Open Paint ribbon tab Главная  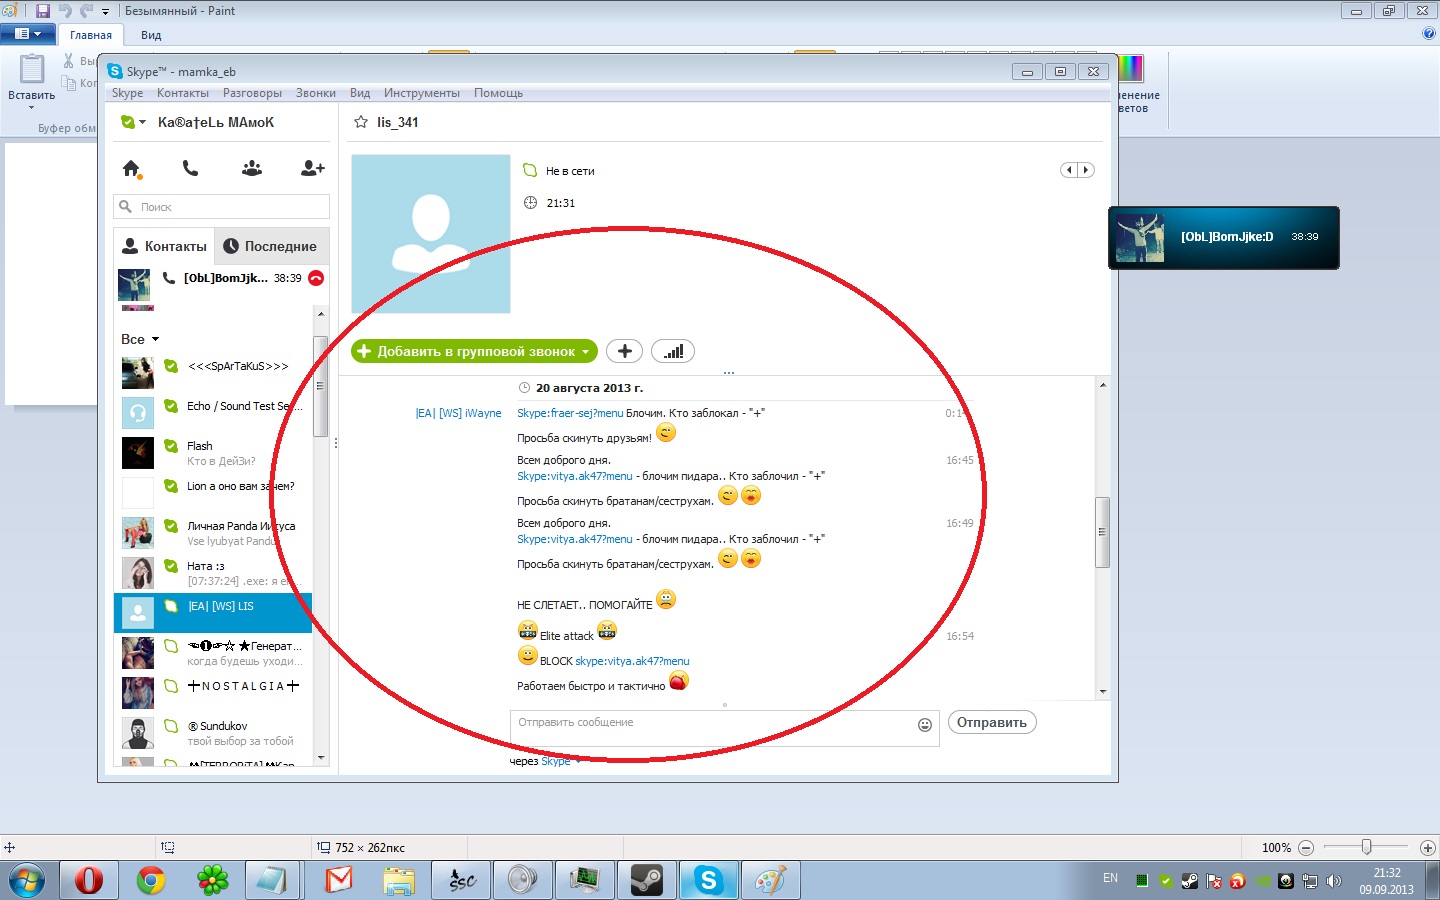point(91,35)
